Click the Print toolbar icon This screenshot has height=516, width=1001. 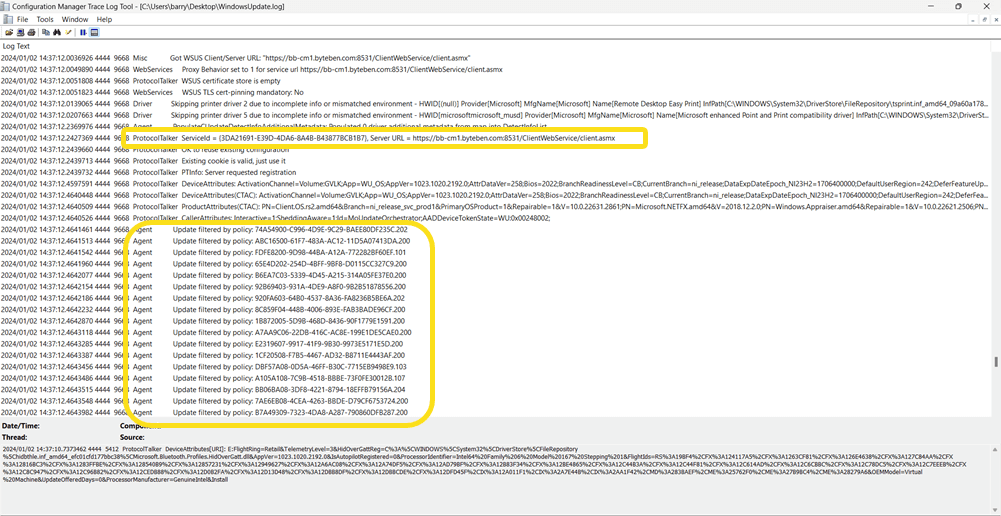pyautogui.click(x=31, y=32)
